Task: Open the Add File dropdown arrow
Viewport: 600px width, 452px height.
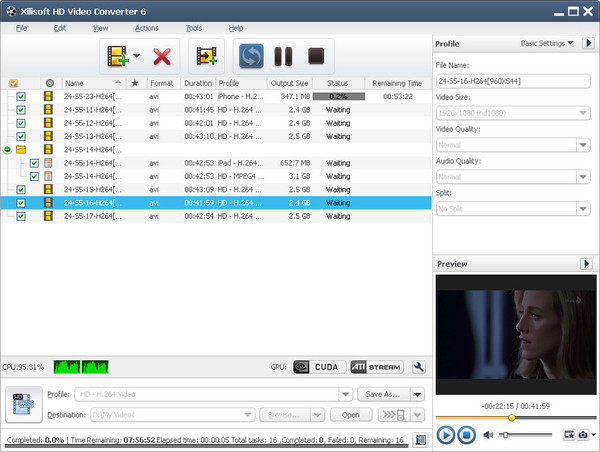Action: tap(137, 56)
